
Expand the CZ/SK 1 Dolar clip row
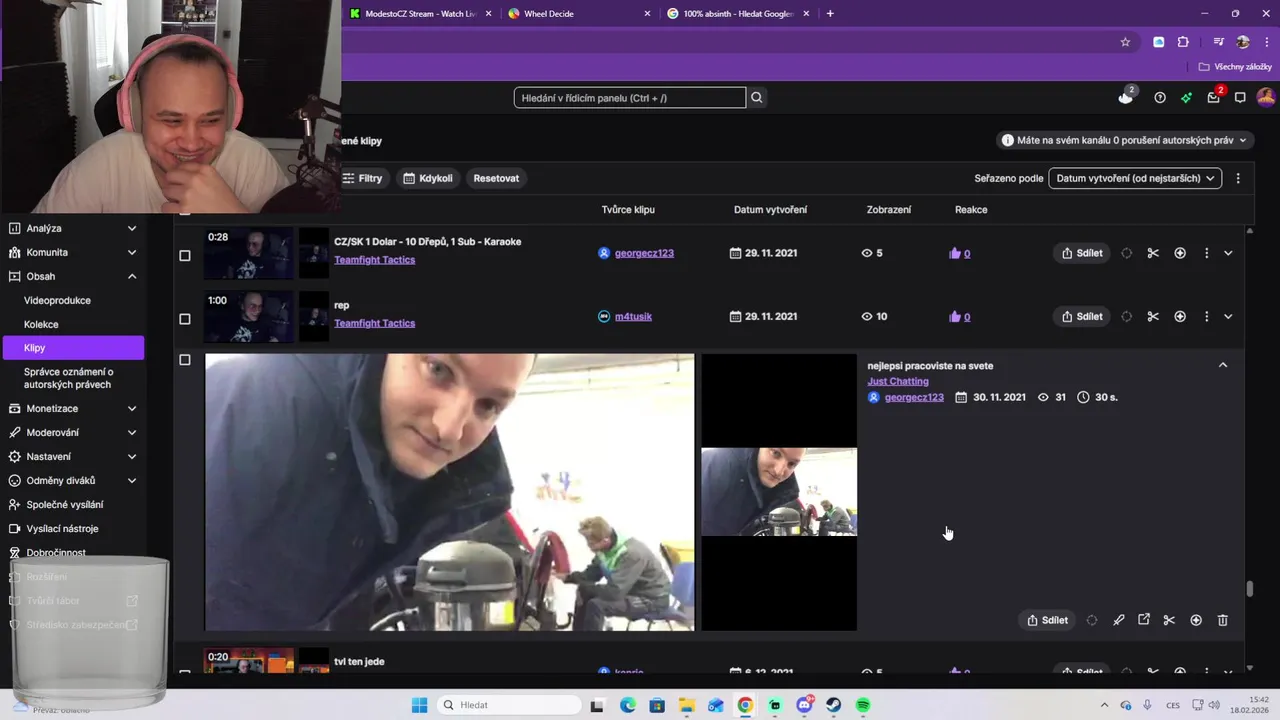(1228, 253)
